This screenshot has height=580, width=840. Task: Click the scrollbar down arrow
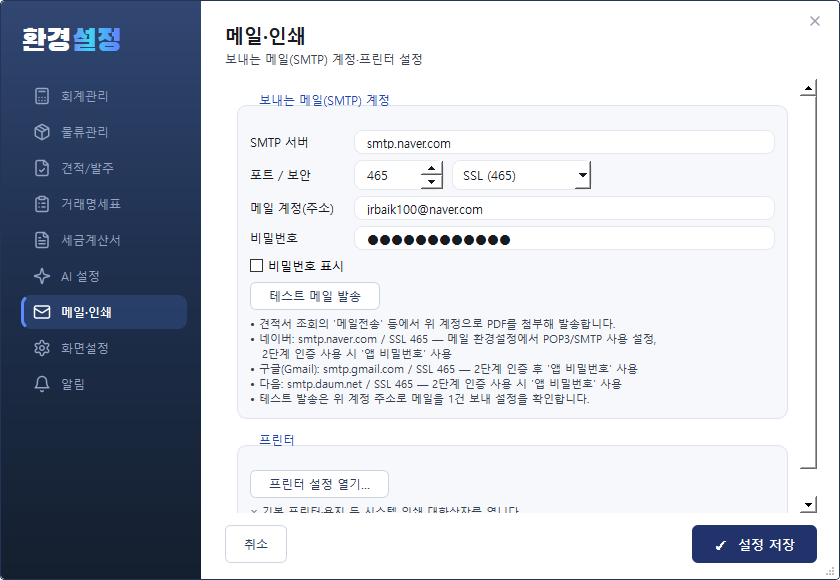point(808,504)
